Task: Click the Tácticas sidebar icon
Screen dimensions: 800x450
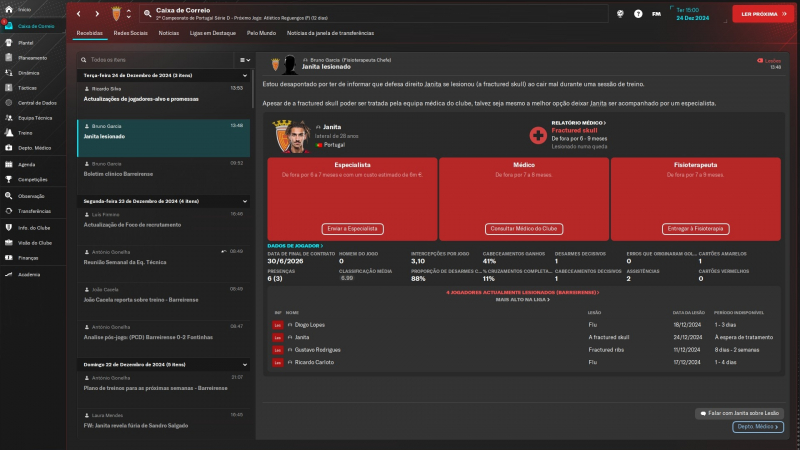Action: [8, 87]
